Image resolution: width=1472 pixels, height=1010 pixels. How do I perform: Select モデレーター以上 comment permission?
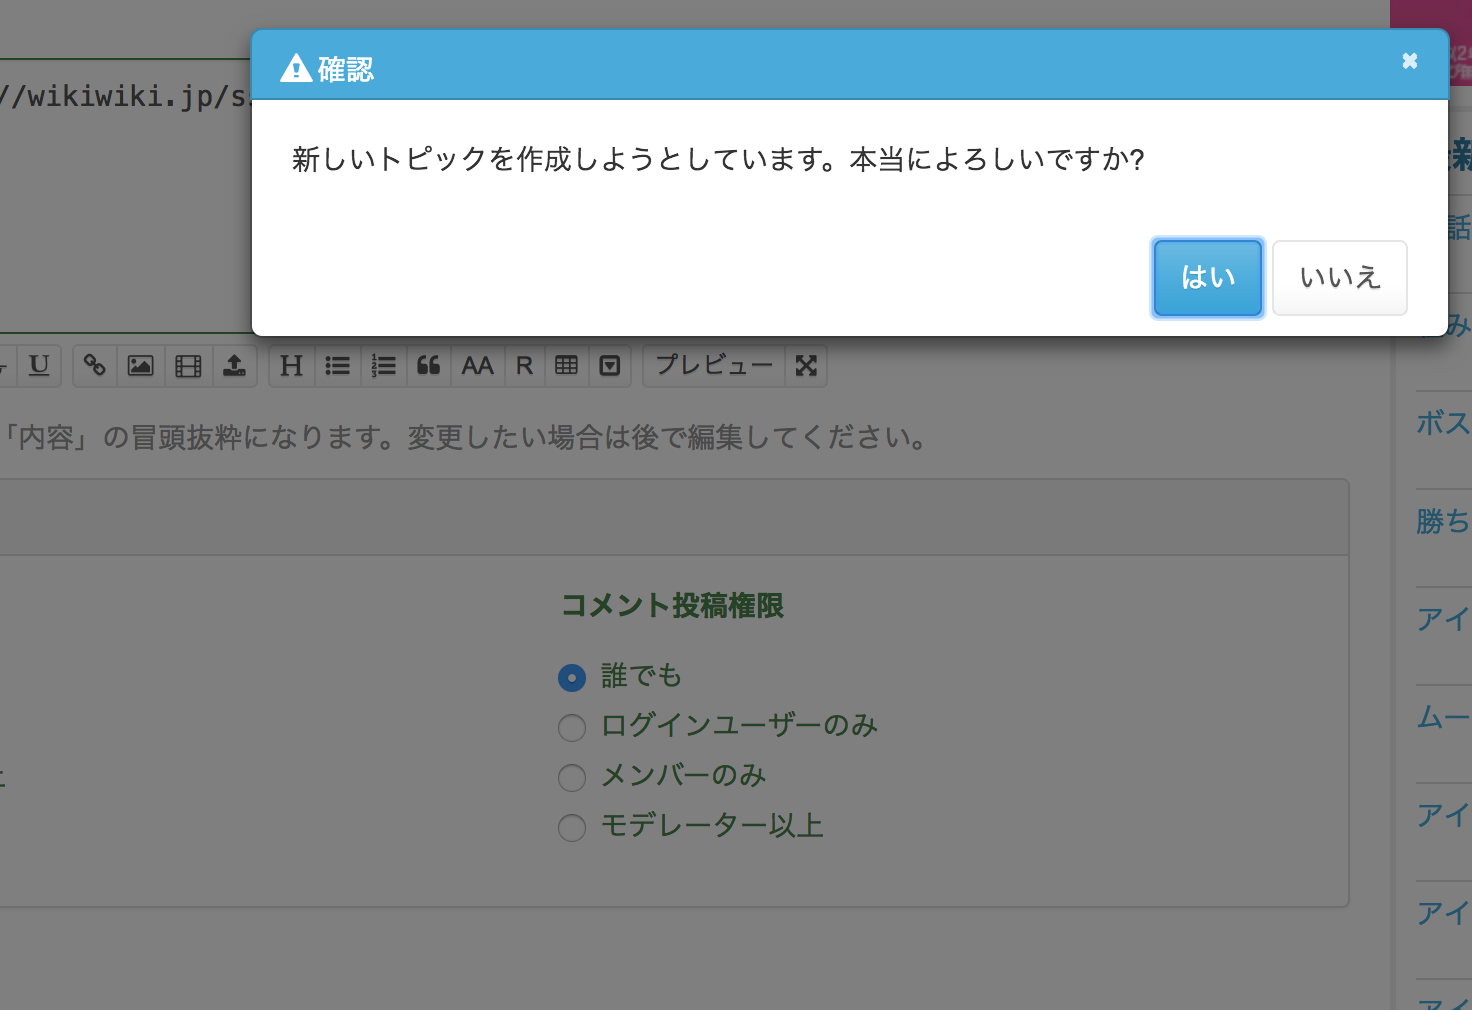tap(572, 828)
